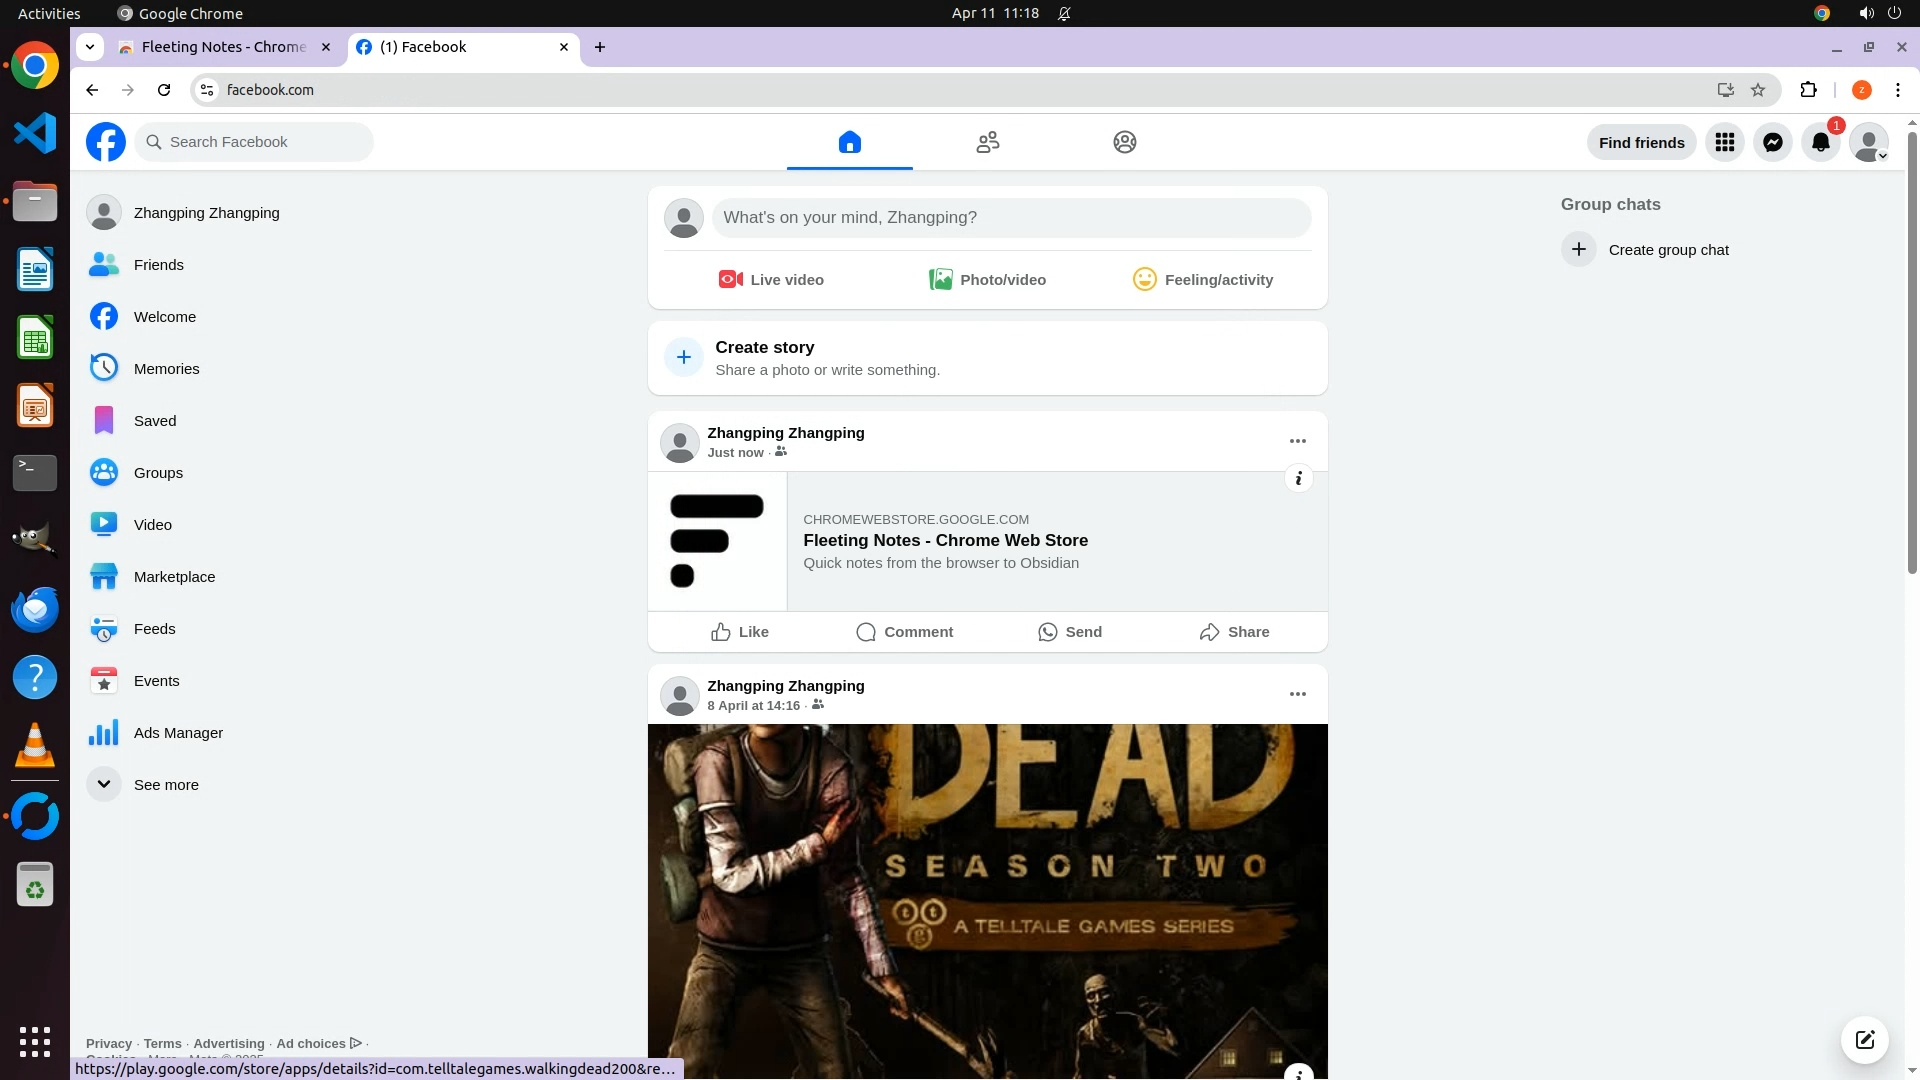This screenshot has width=1920, height=1080.
Task: Open the Chrome tab search dropdown
Action: tap(90, 47)
